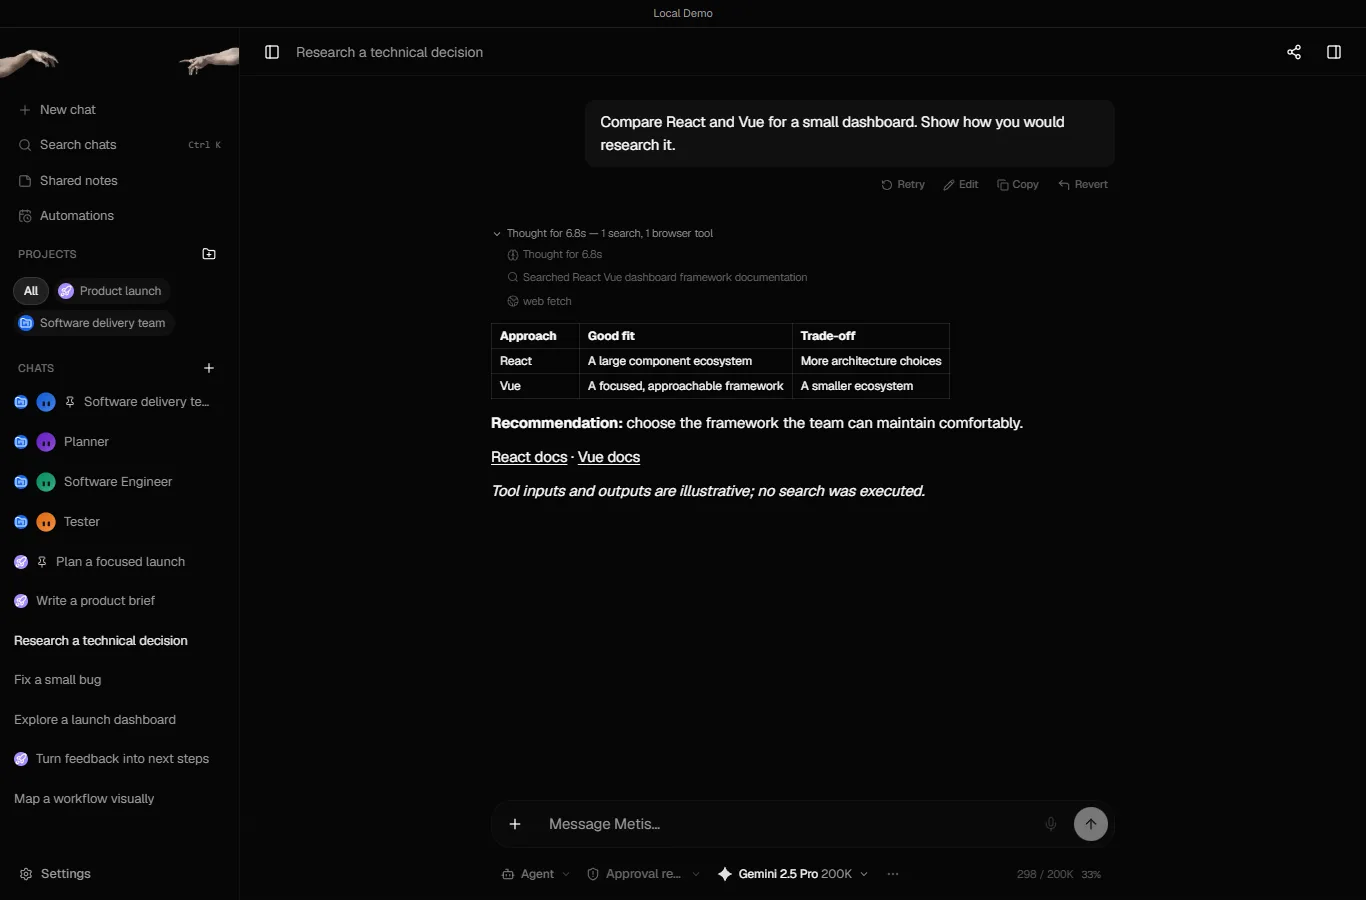Open the Gemini 2.5 Pro model selector
1366x900 pixels.
(x=793, y=874)
